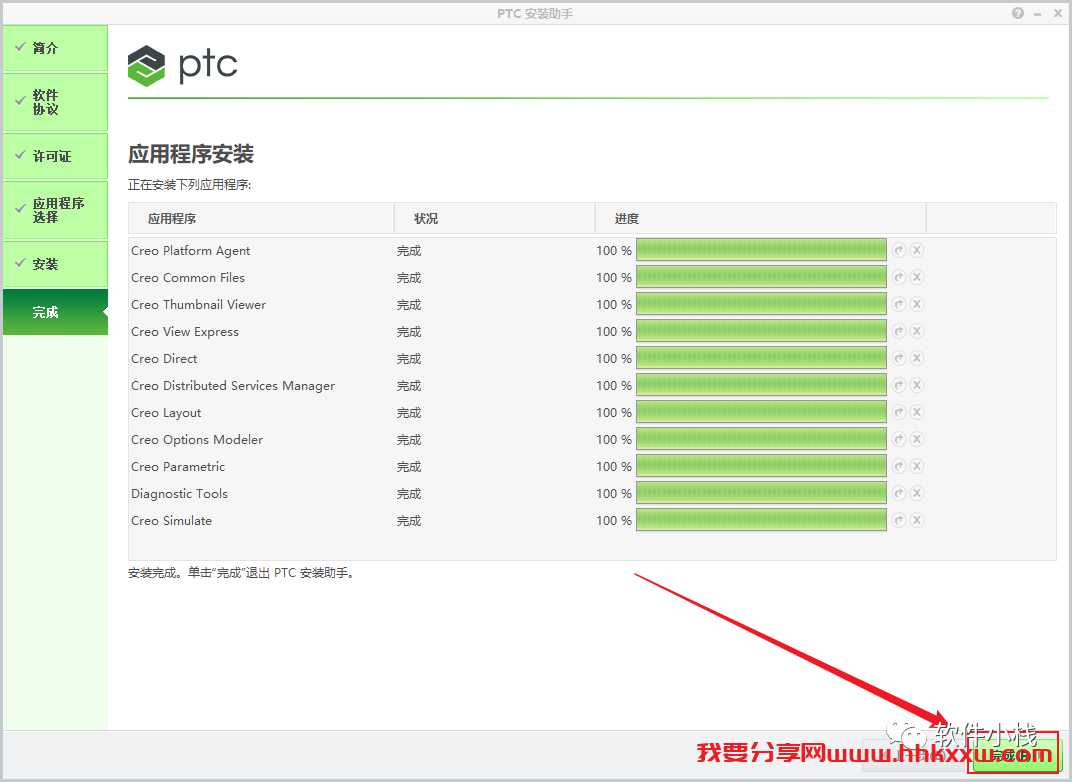Viewport: 1072px width, 782px height.
Task: Click the cancel X icon for Creo Layout
Action: click(x=917, y=412)
